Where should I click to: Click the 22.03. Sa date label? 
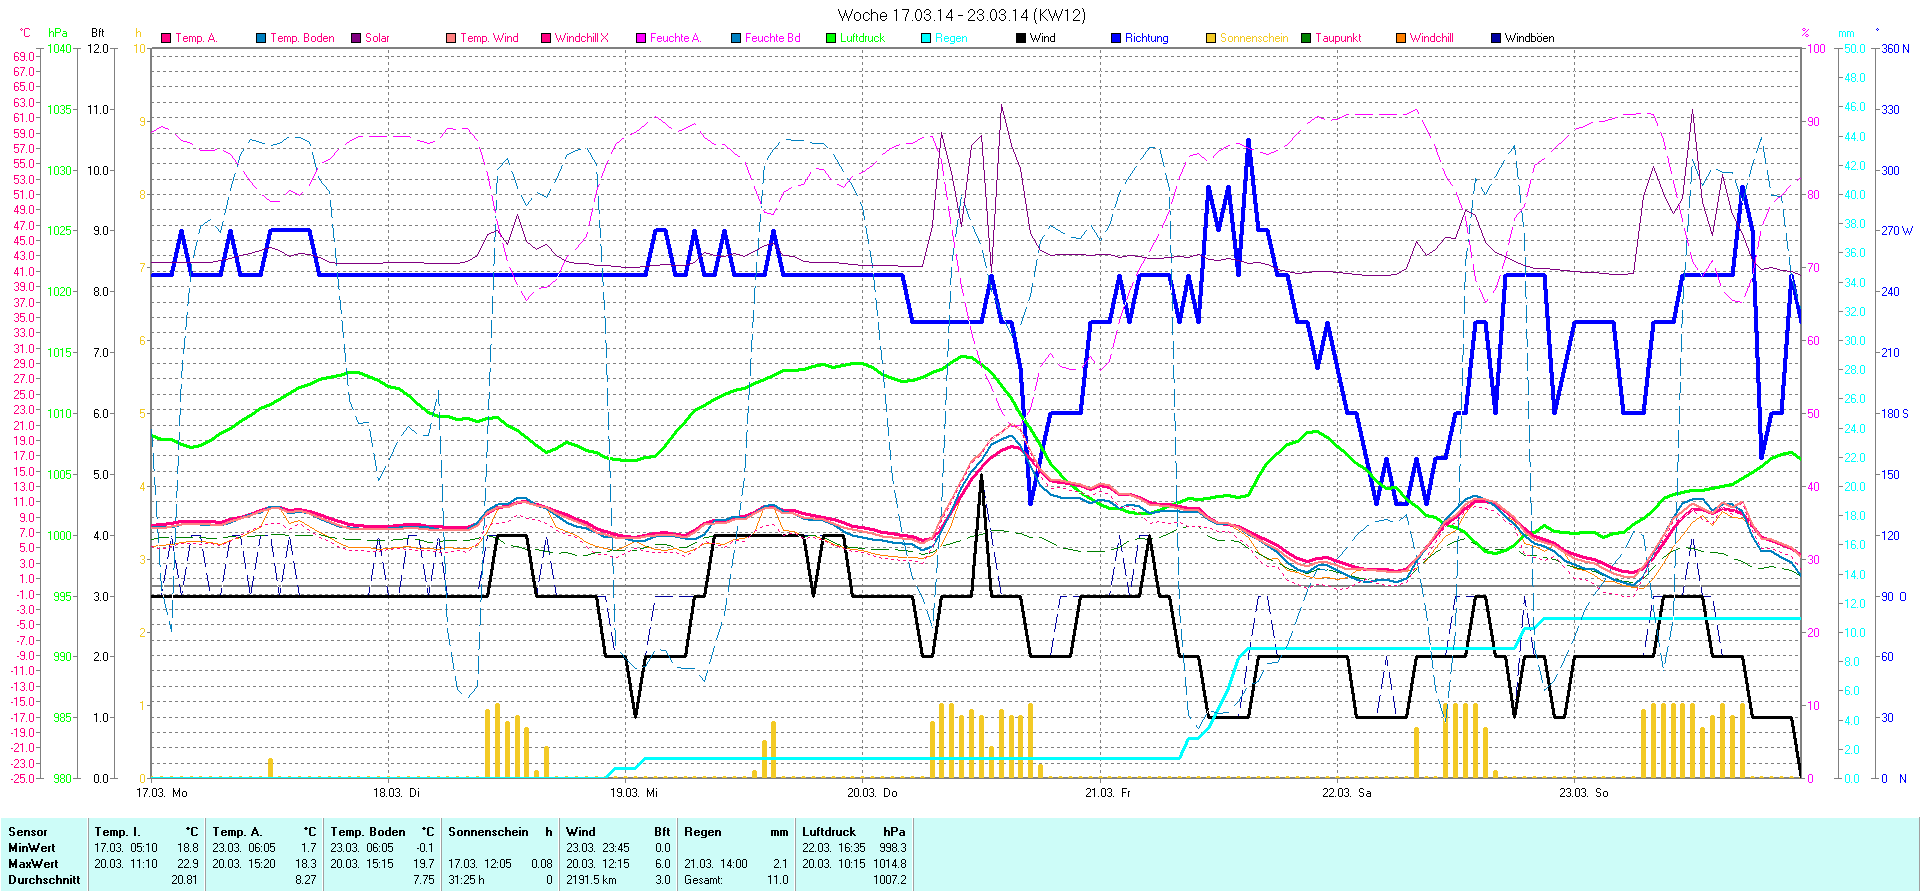1346,793
